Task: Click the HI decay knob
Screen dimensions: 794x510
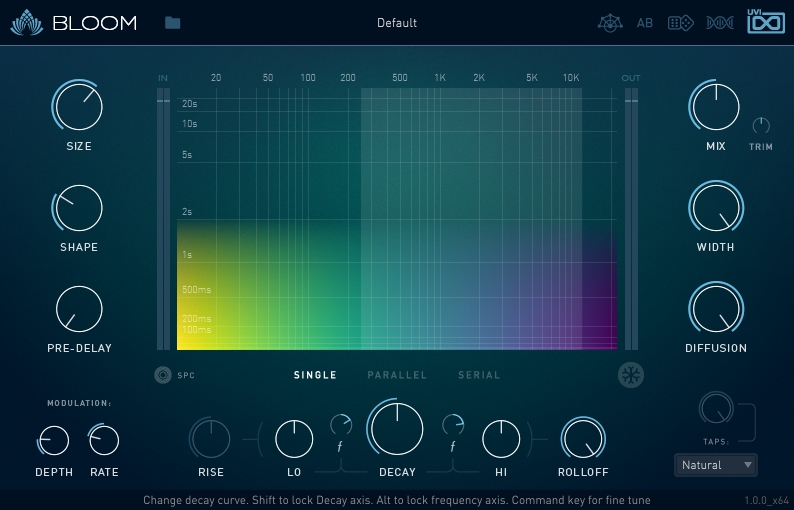Action: [501, 439]
